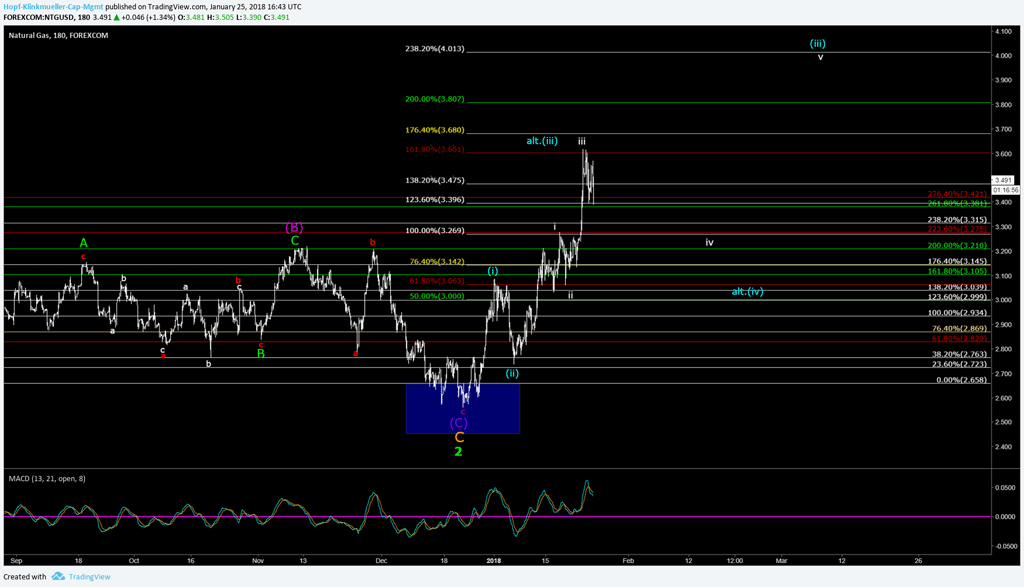Screen dimensions: 1024x587
Task: Select the MACD (13, 21, open, 8) indicator label
Action: pyautogui.click(x=49, y=479)
